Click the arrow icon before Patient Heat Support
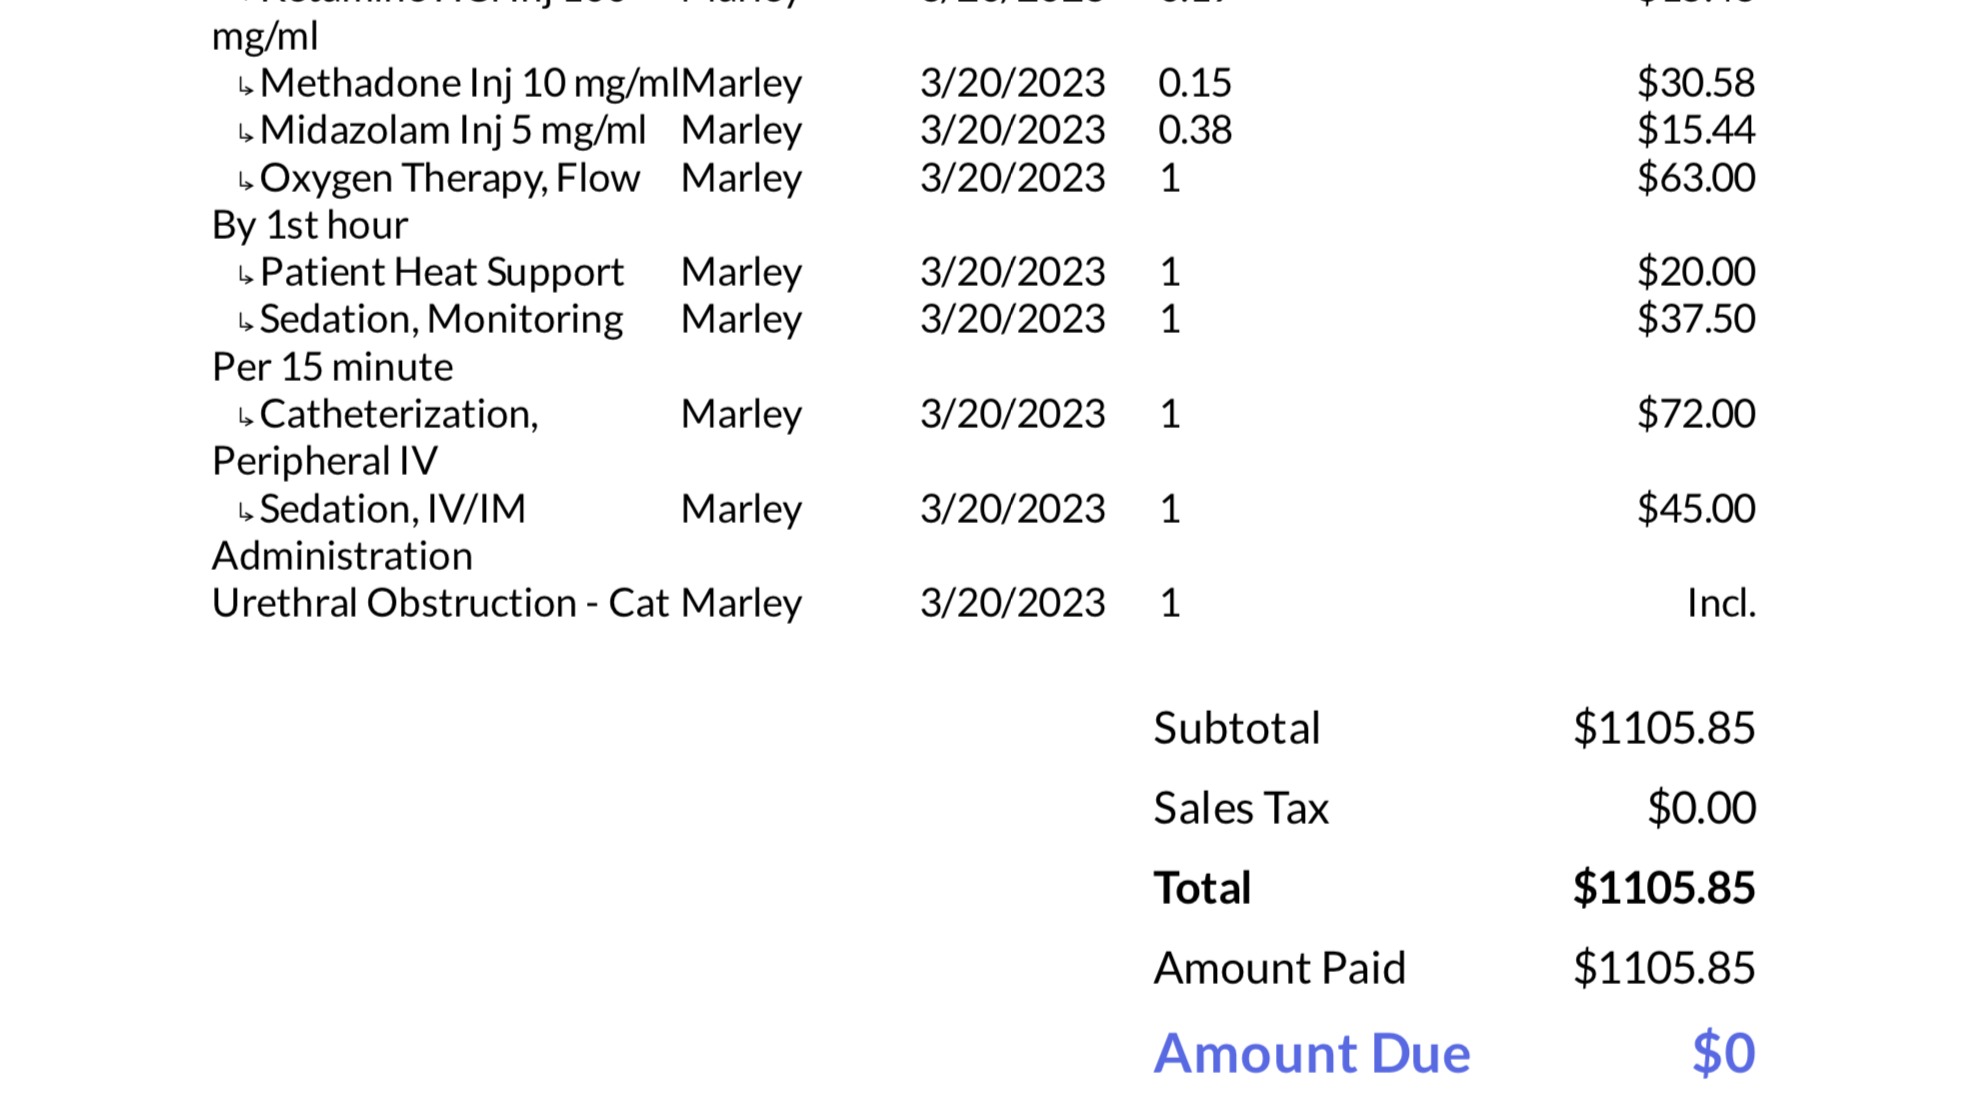This screenshot has width=1982, height=1119. coord(245,276)
